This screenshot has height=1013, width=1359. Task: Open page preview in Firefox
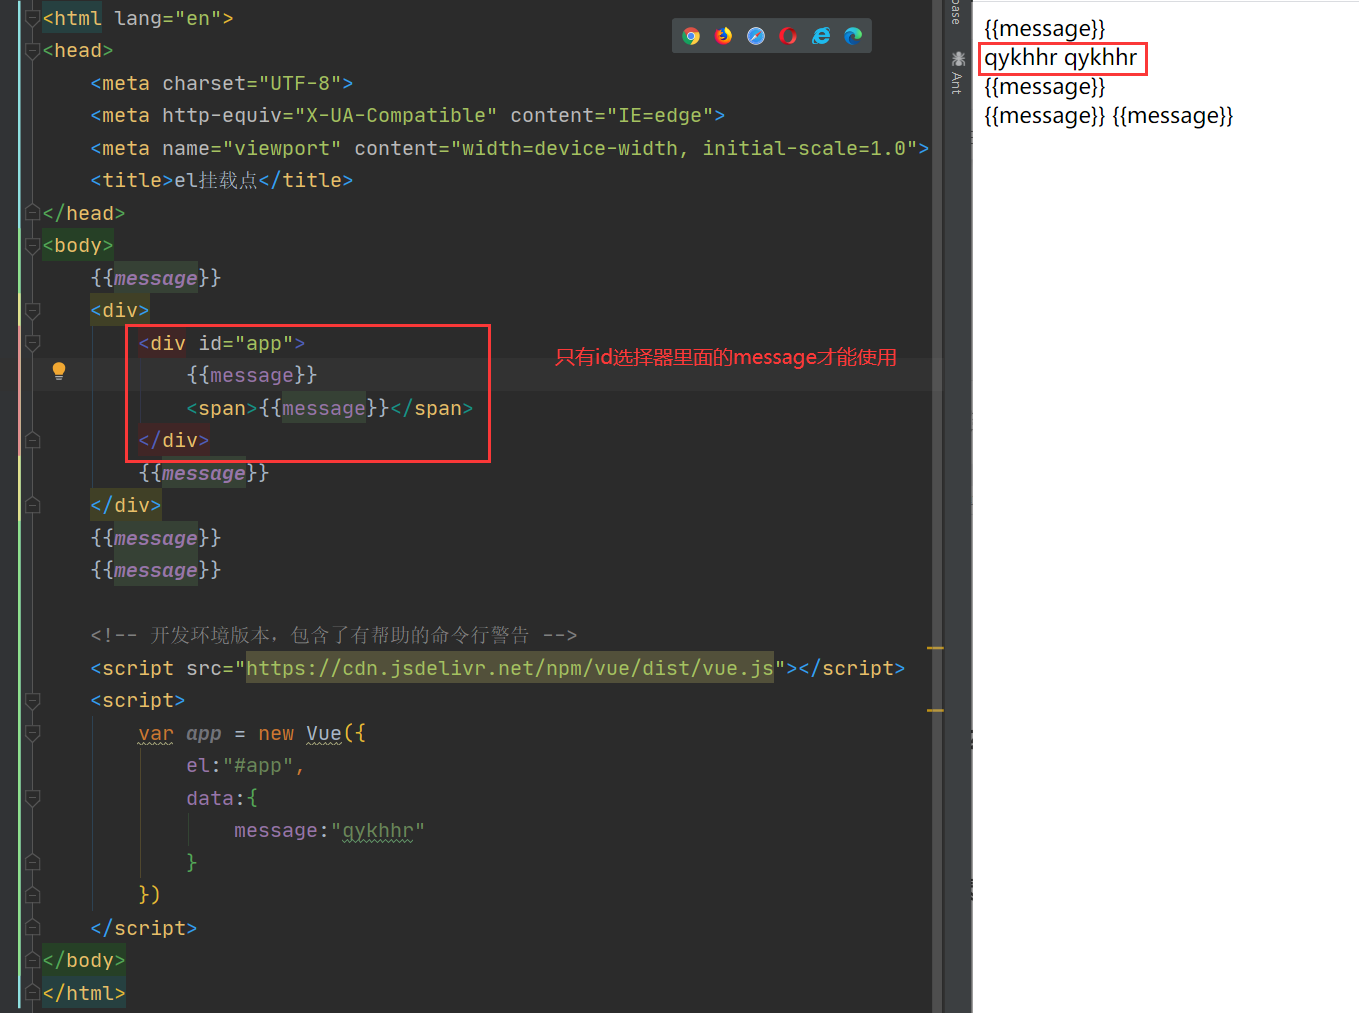tap(723, 35)
